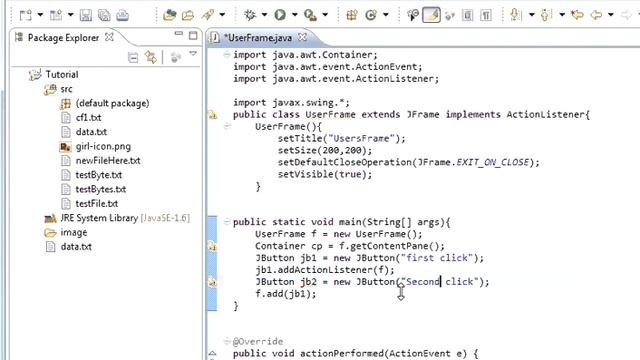This screenshot has width=640, height=360.
Task: Select testByte.txt file
Action: pyautogui.click(x=98, y=175)
